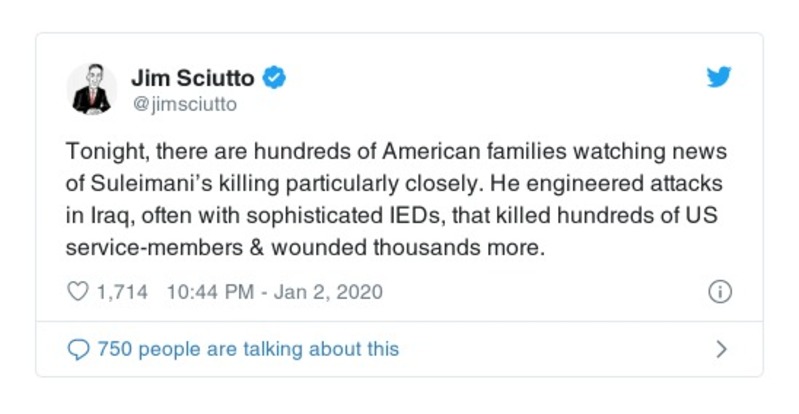Open Jim Sciutto's profile avatar
Viewport: 799px width, 414px height.
91,88
